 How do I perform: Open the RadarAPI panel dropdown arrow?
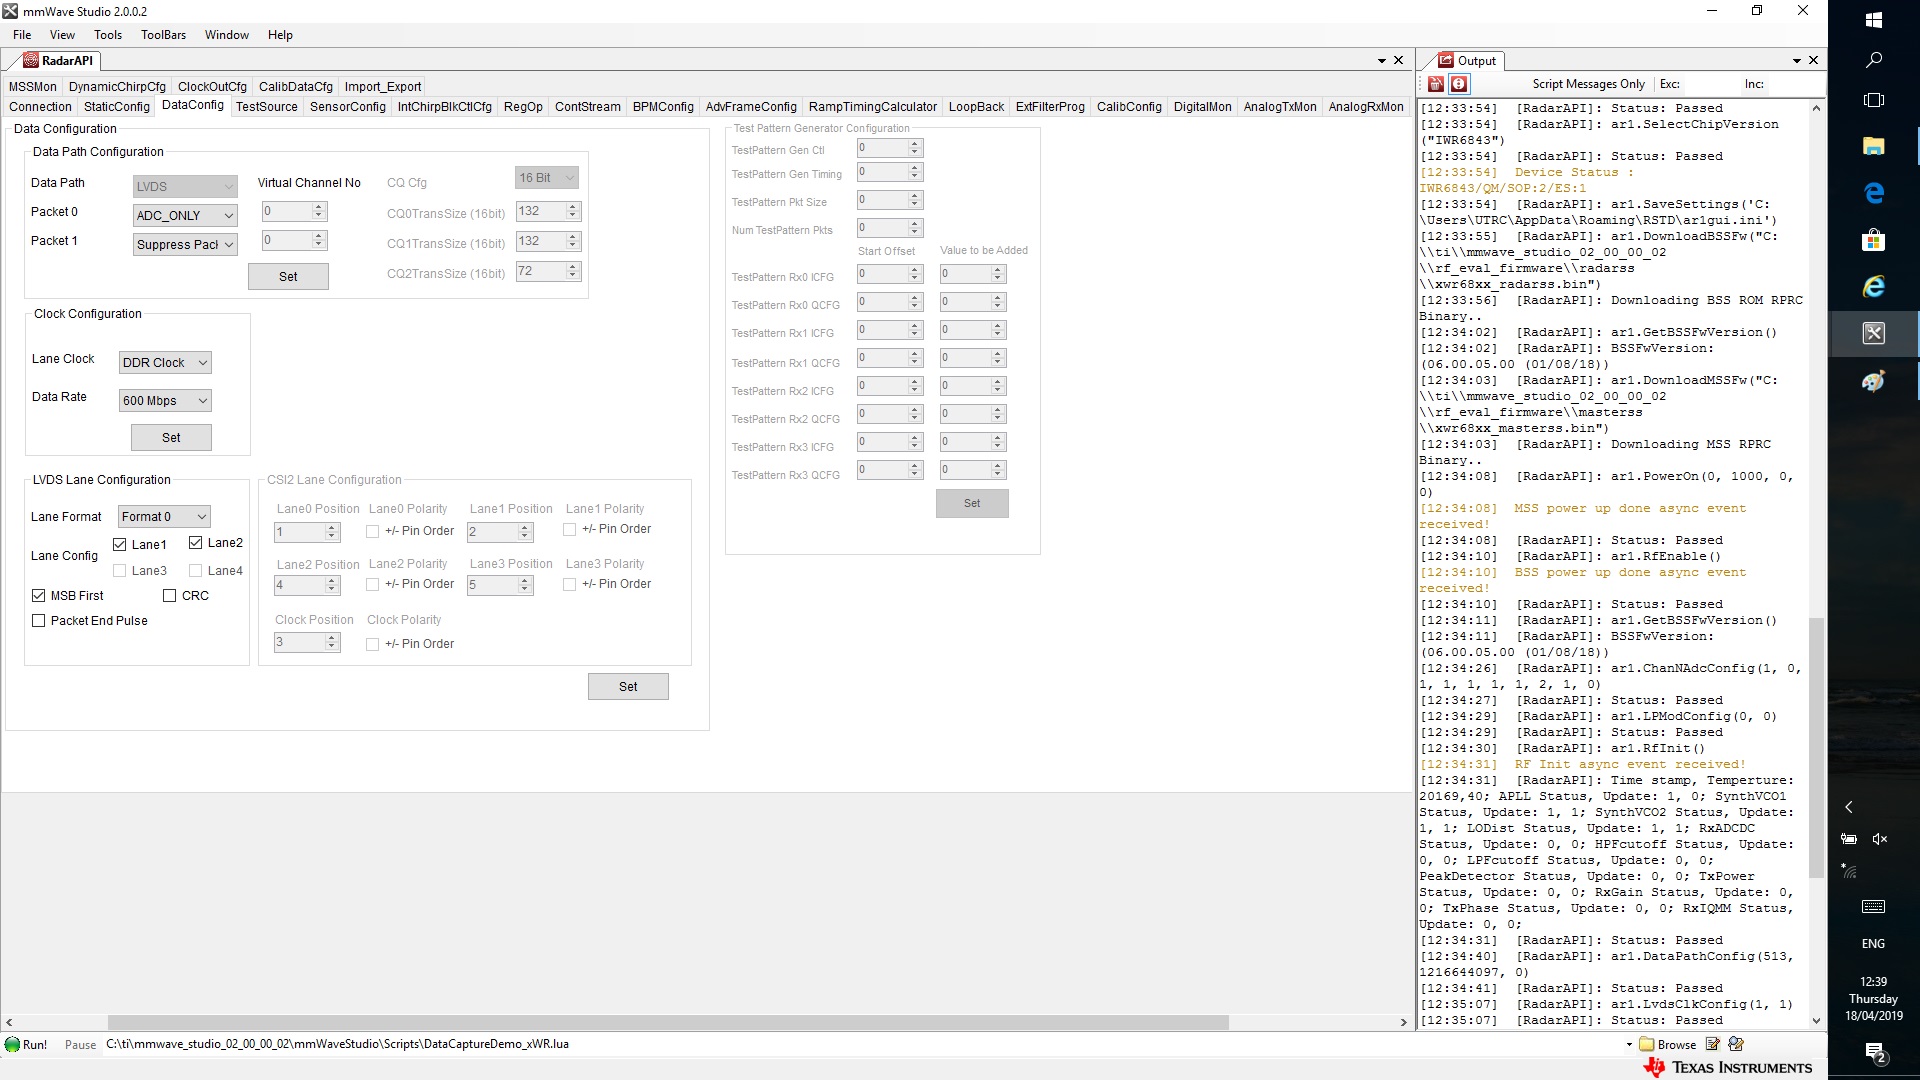1381,61
